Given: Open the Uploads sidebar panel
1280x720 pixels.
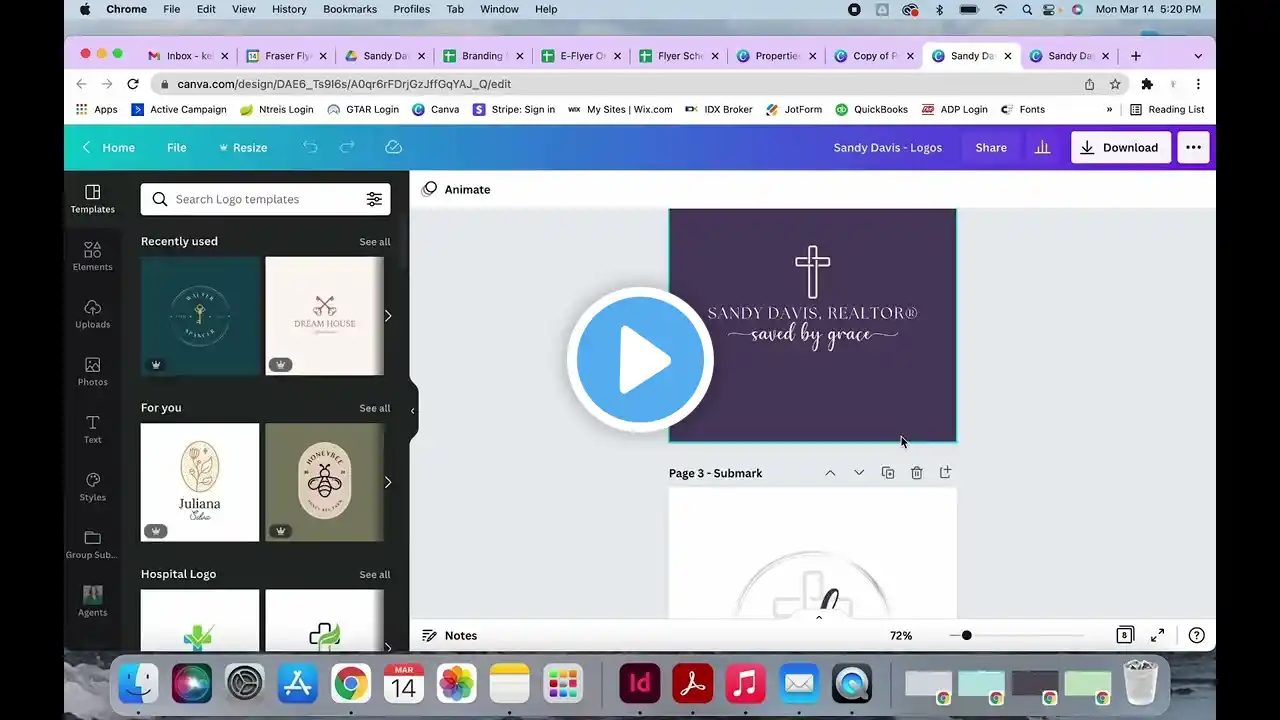Looking at the screenshot, I should point(92,314).
